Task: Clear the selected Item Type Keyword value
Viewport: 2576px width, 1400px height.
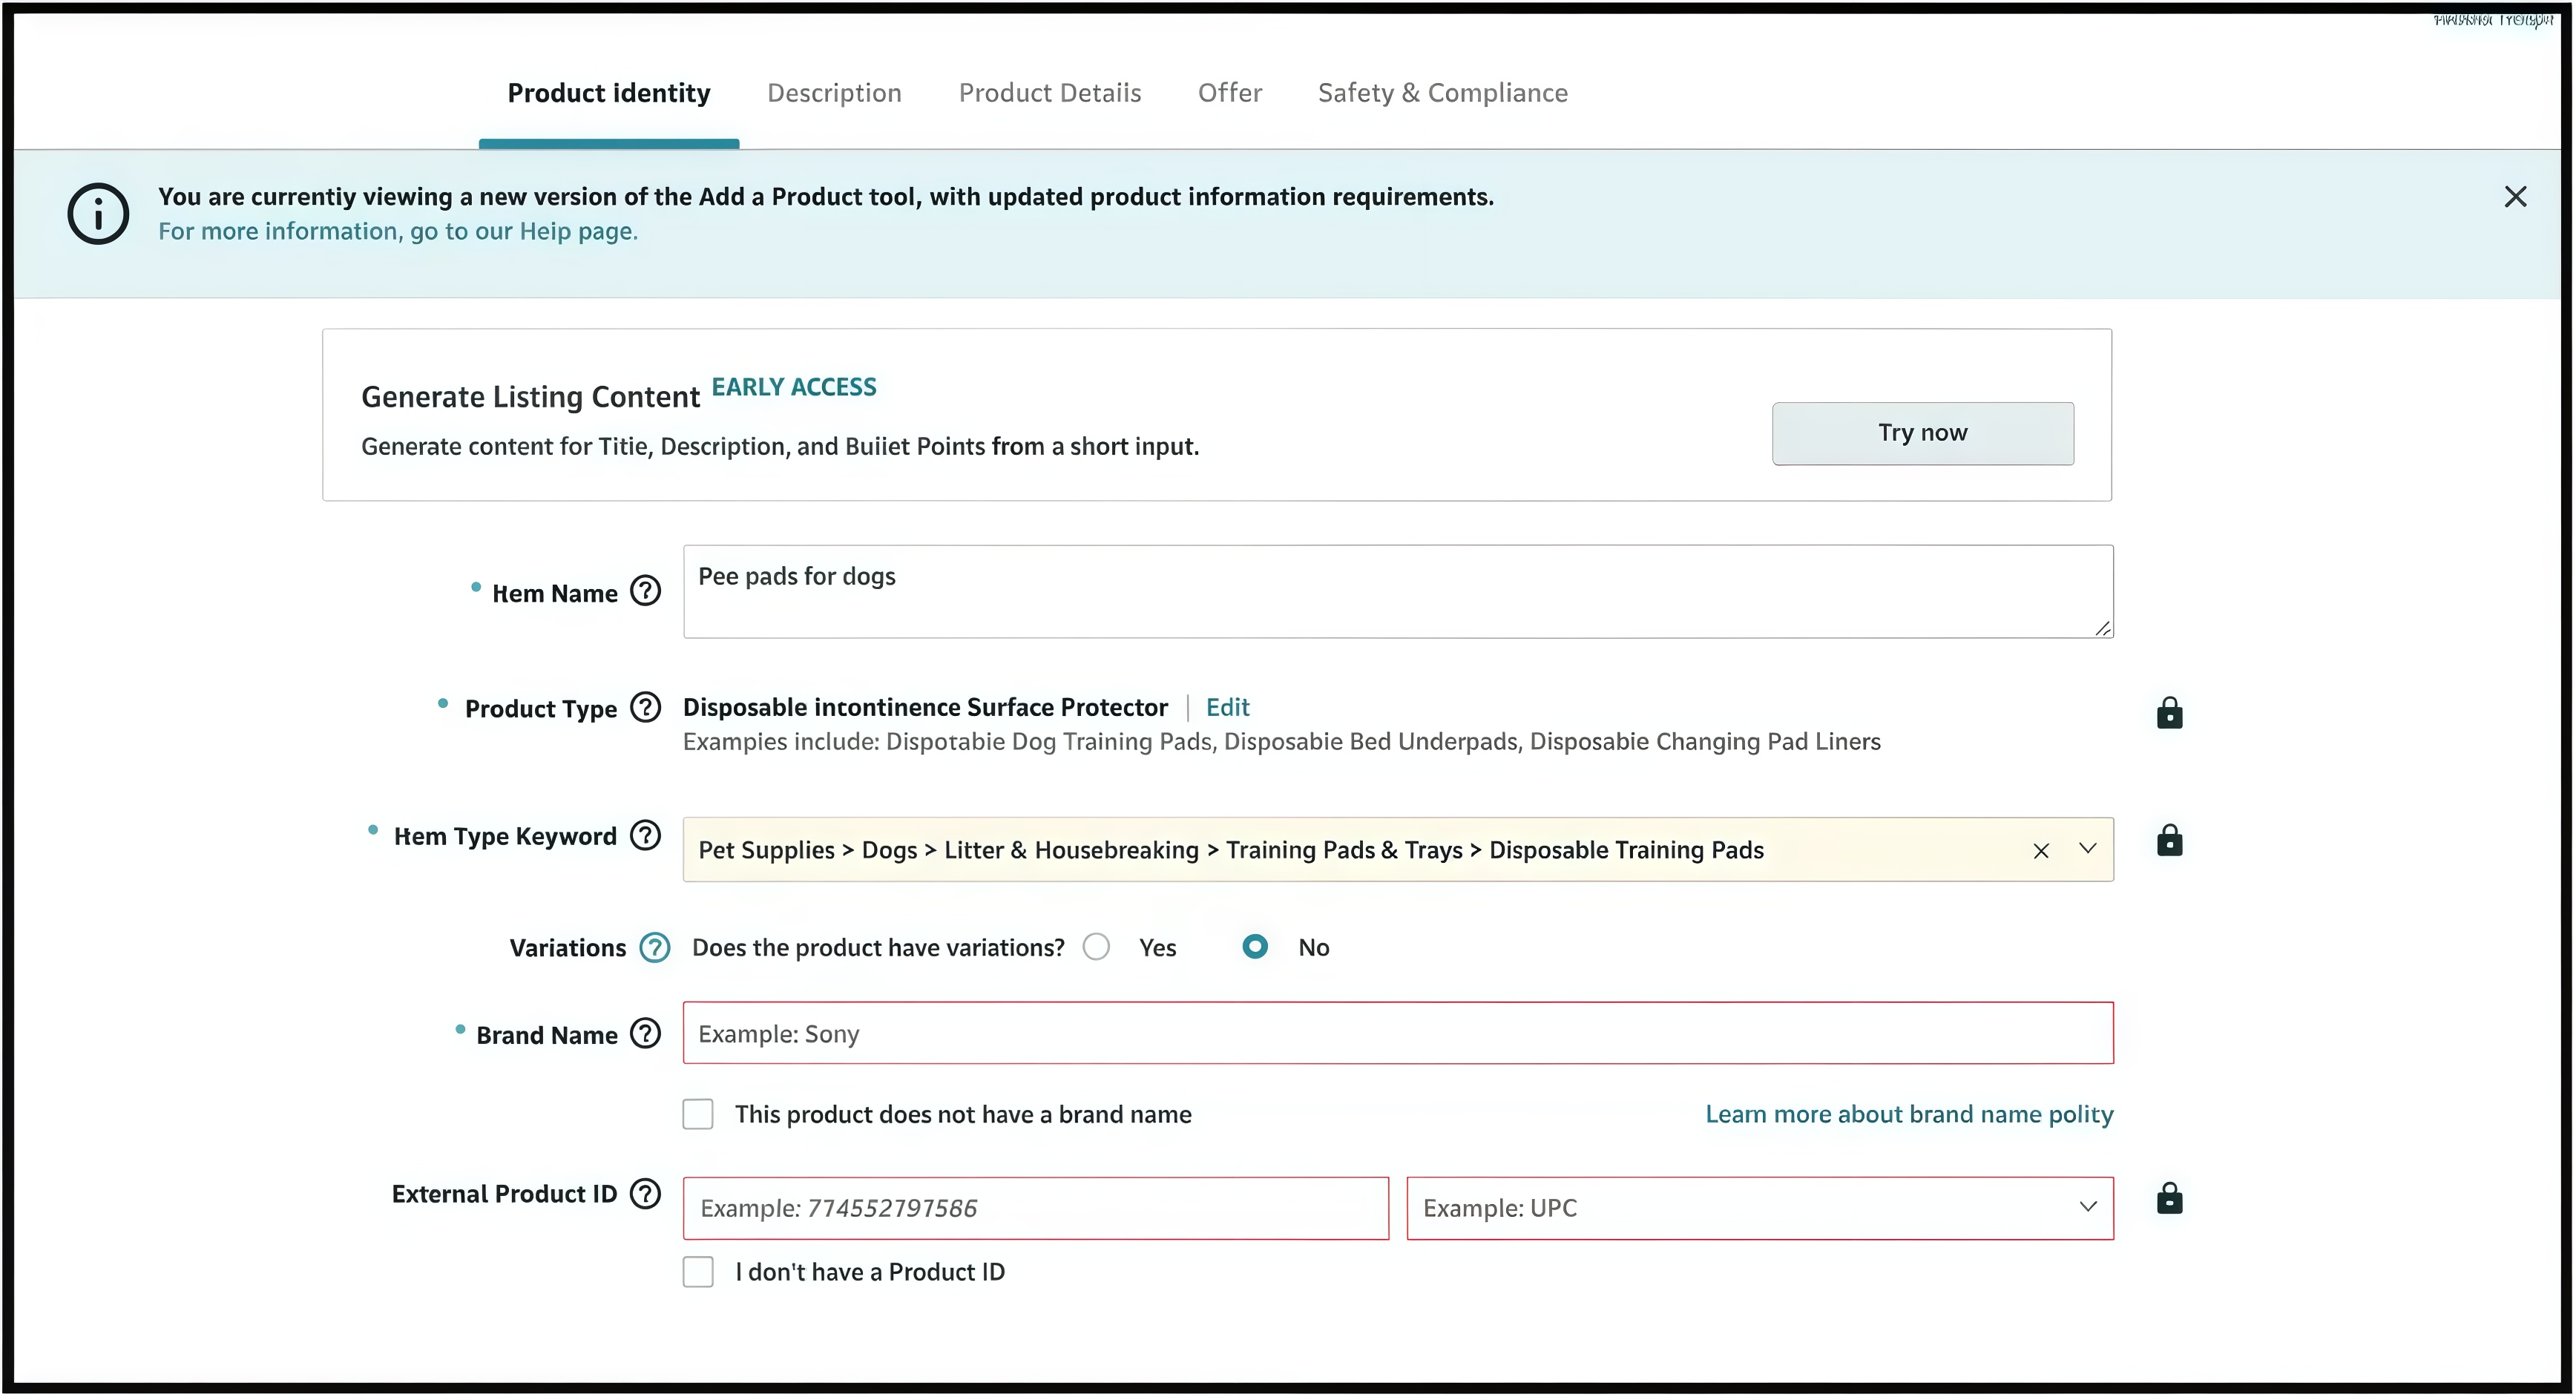Action: coord(2040,851)
